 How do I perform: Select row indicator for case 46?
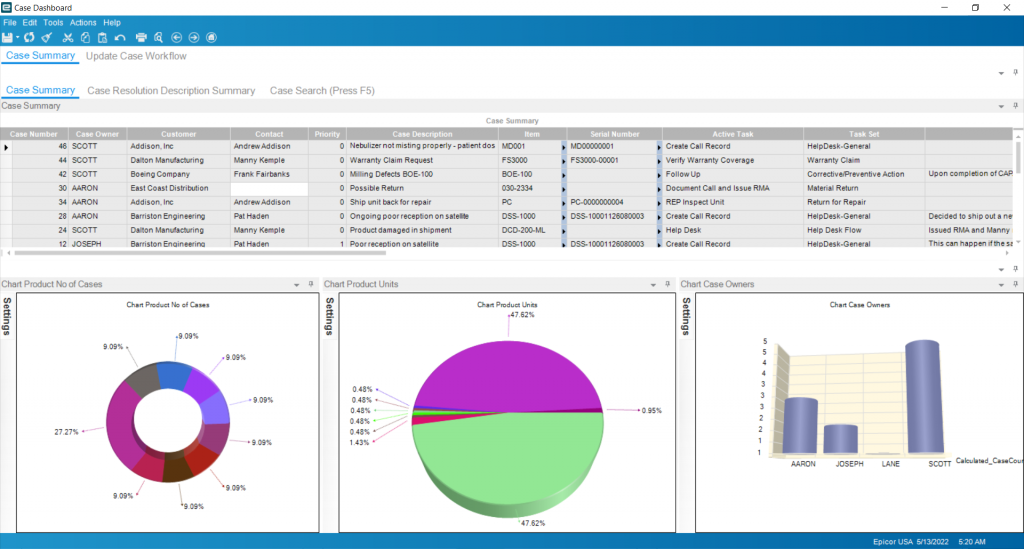(6, 147)
